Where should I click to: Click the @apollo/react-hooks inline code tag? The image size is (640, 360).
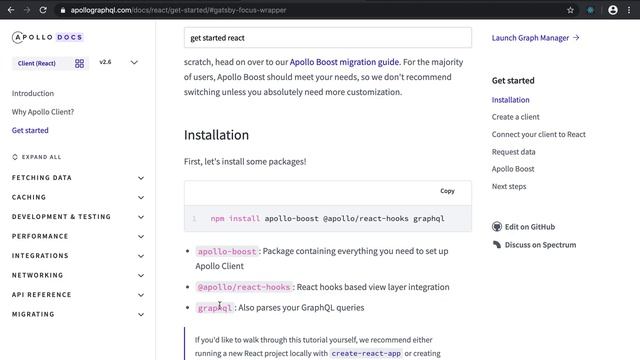coord(244,287)
